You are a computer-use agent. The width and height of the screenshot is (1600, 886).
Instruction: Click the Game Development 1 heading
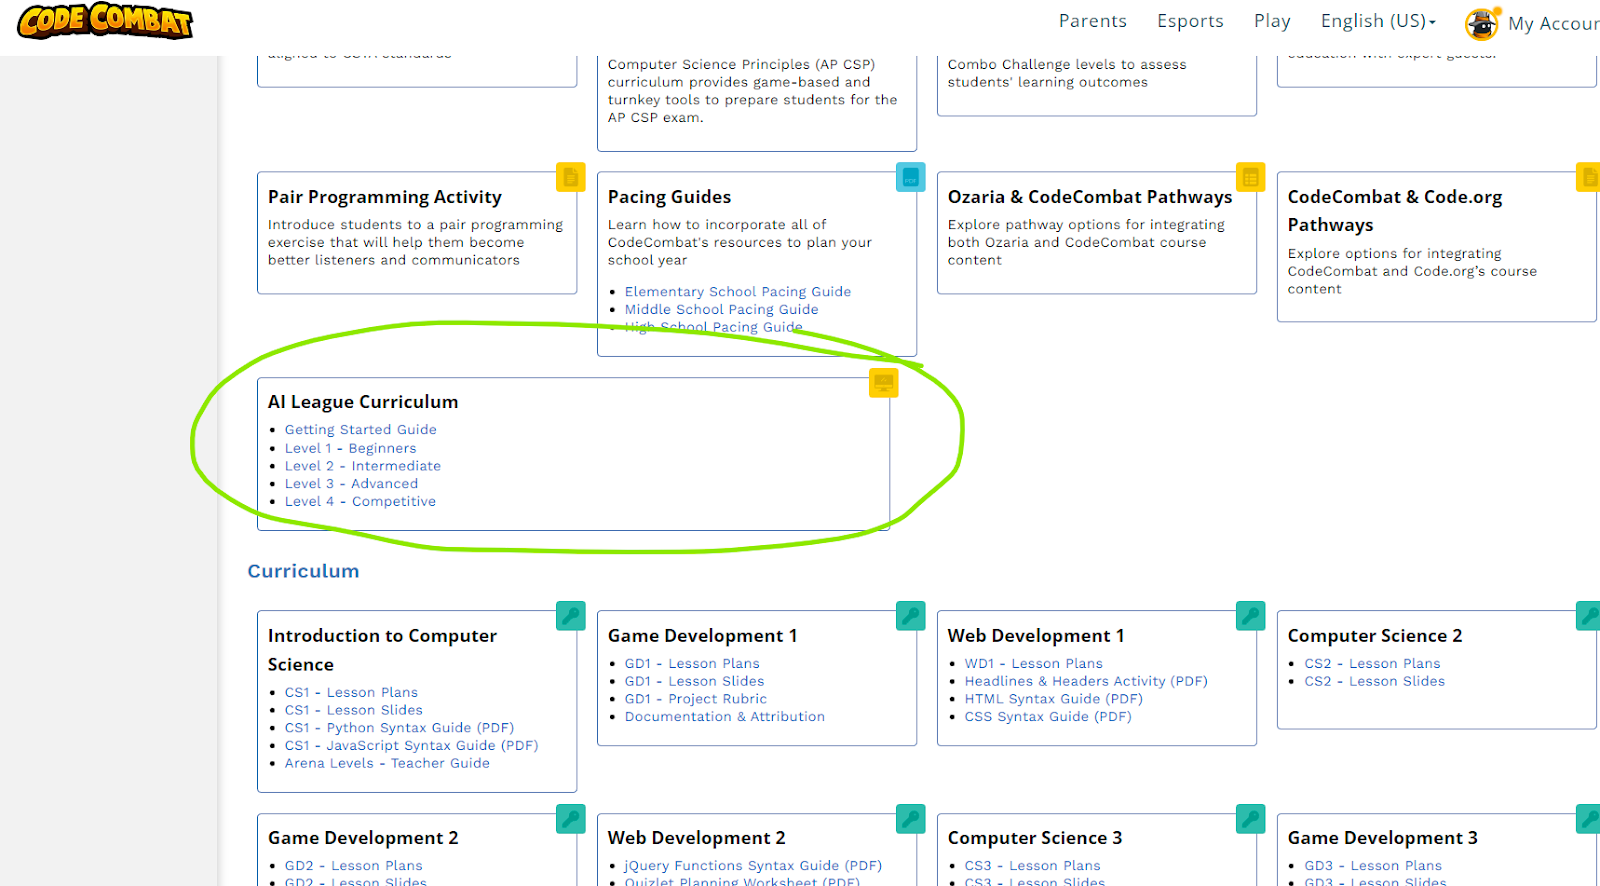point(702,637)
